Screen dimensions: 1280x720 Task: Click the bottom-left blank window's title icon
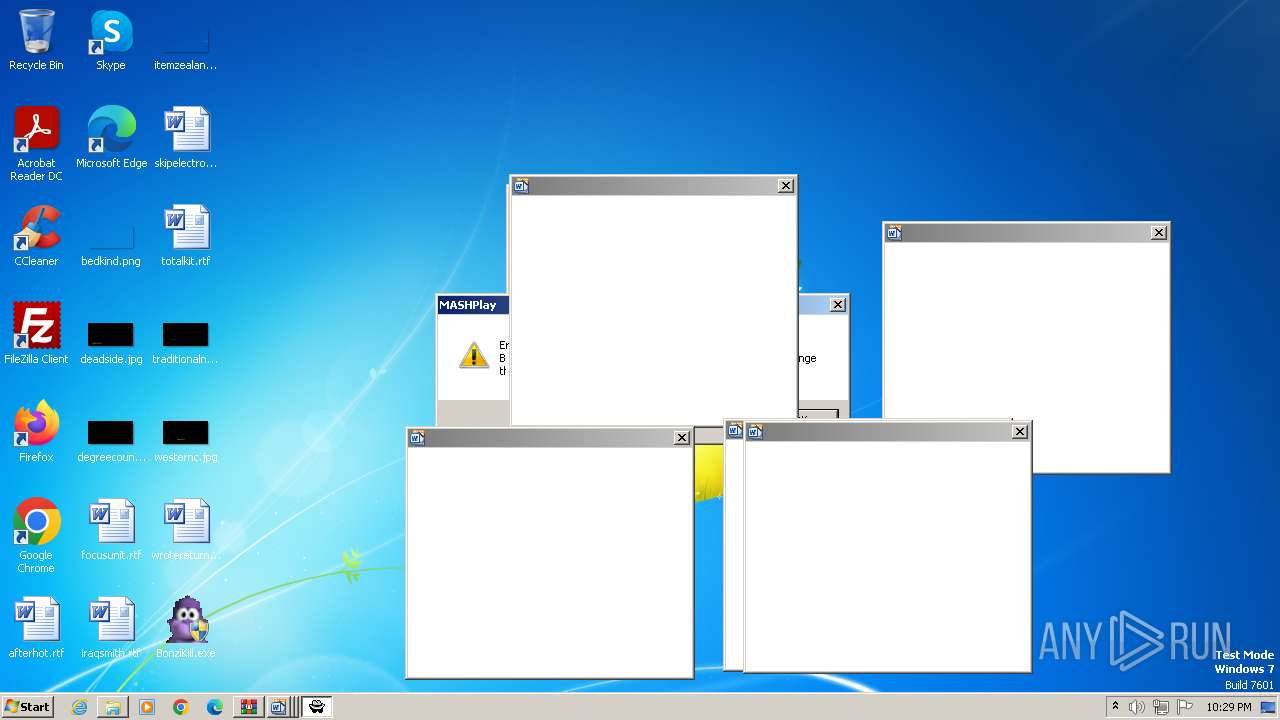click(x=417, y=438)
